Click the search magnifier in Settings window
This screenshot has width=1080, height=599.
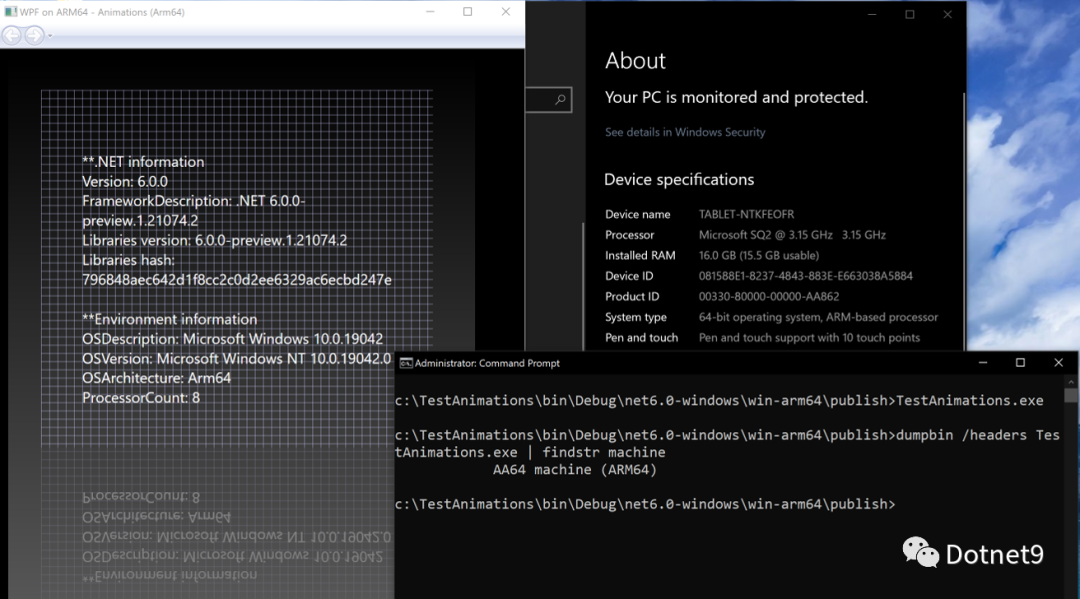tap(561, 100)
